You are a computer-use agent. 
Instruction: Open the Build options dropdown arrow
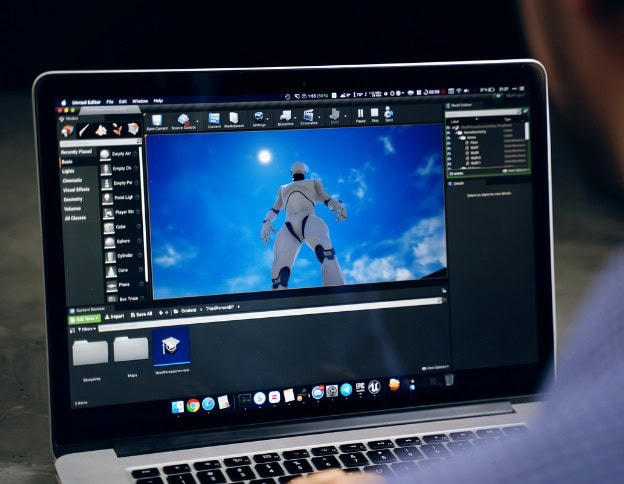click(345, 116)
